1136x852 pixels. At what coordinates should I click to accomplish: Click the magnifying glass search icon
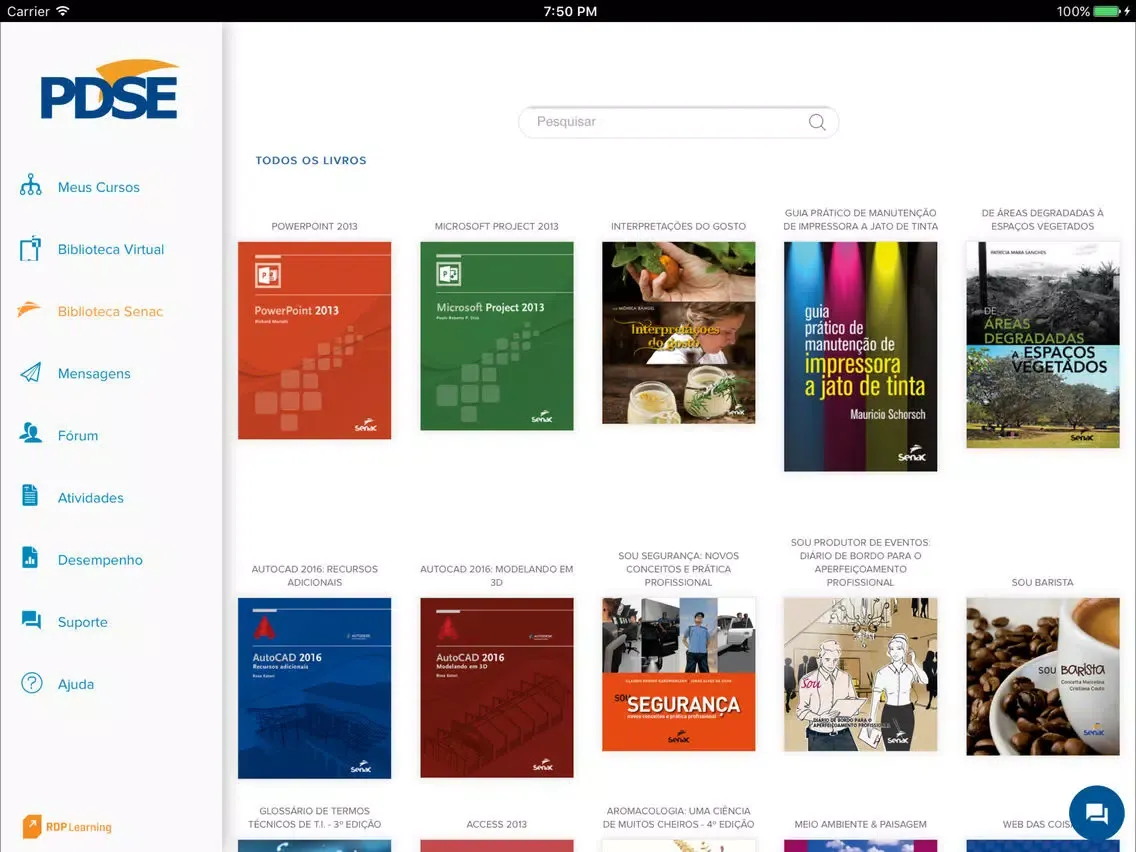[x=817, y=122]
